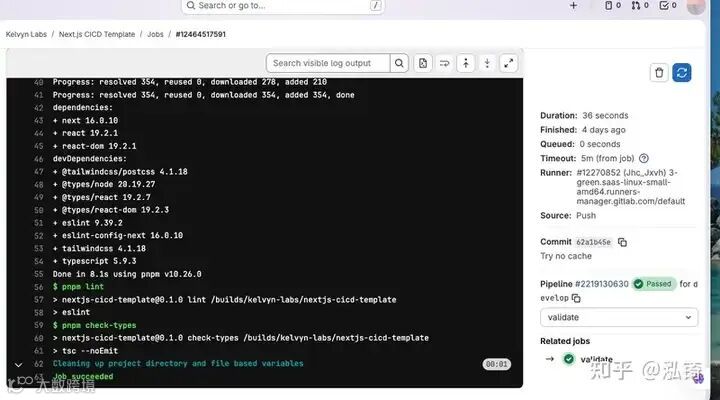Click the Search or go to field
The image size is (720, 400).
click(x=283, y=6)
